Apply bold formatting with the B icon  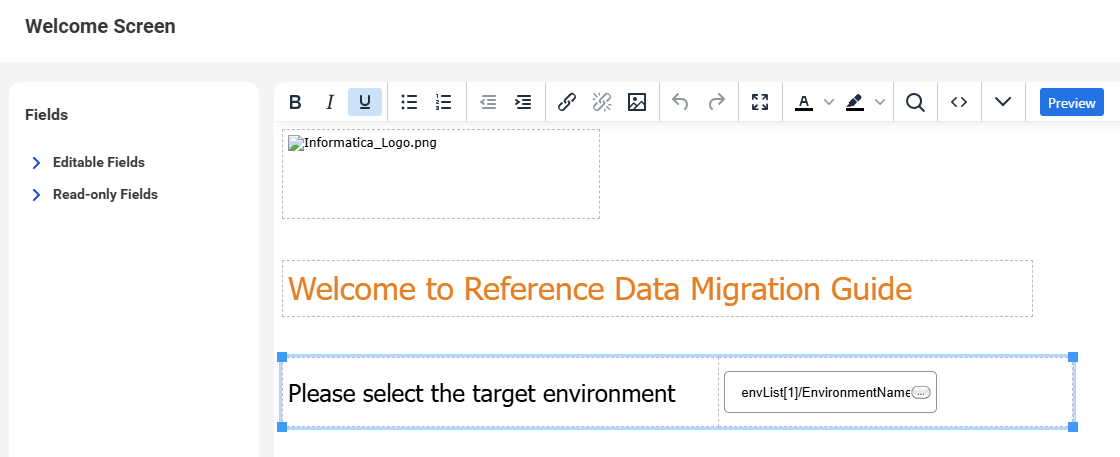coord(295,103)
